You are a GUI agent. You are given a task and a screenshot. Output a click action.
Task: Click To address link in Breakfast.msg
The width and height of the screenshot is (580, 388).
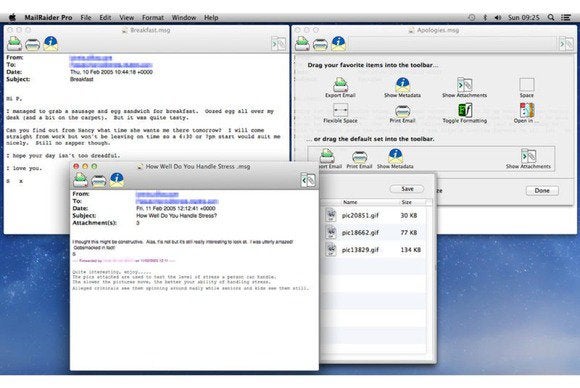111,65
